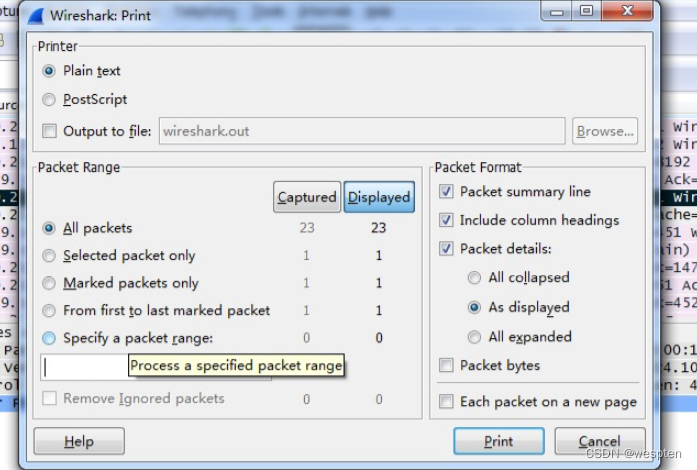
Task: Select Specify a packet range option
Action: (48, 338)
